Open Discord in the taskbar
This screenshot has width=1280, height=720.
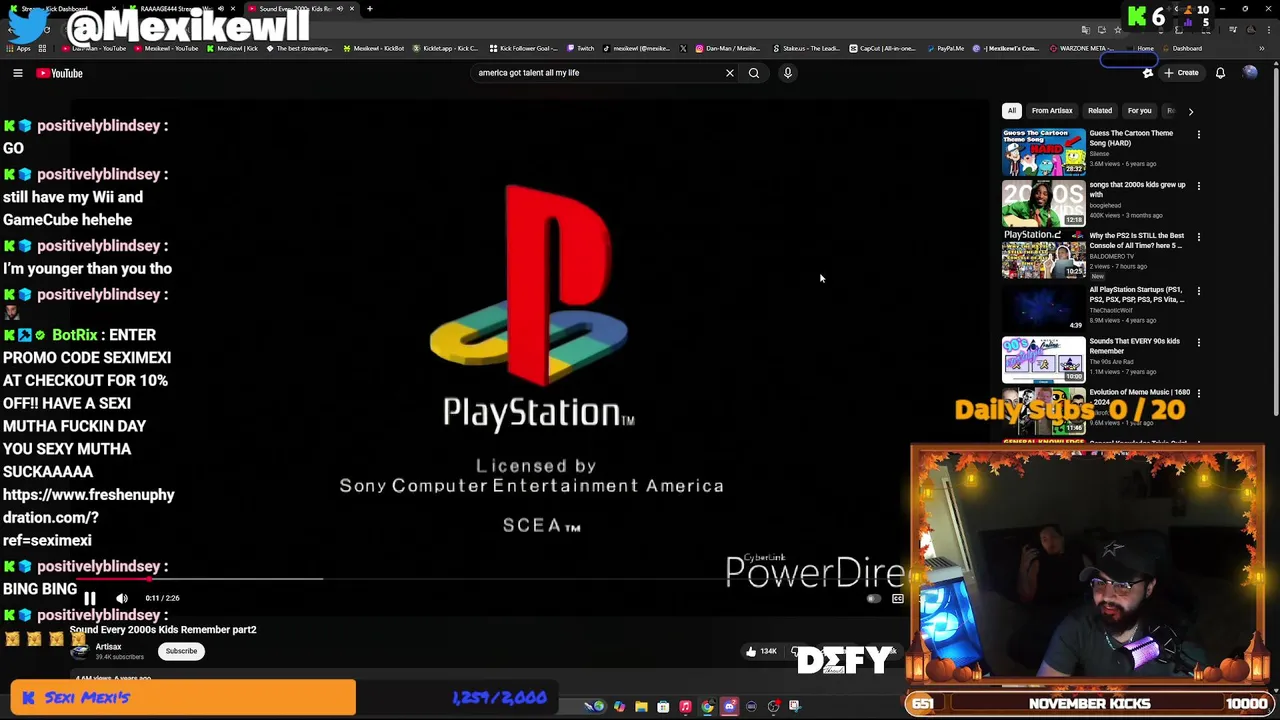coord(729,707)
